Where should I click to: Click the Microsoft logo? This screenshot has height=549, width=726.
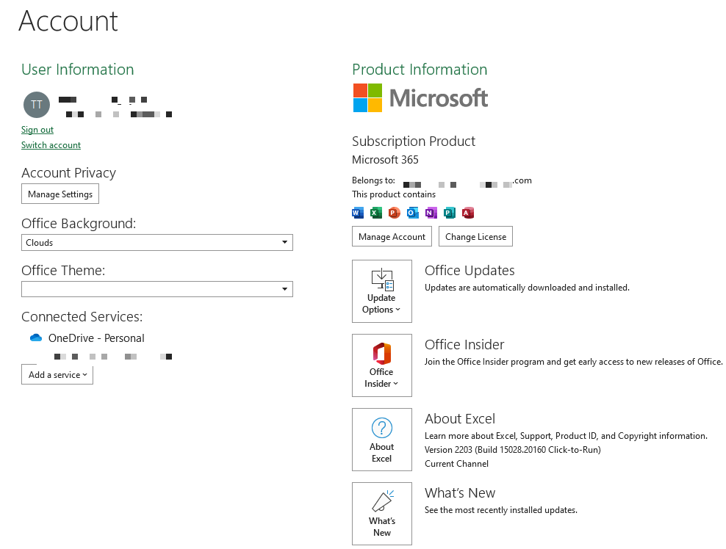[x=420, y=98]
